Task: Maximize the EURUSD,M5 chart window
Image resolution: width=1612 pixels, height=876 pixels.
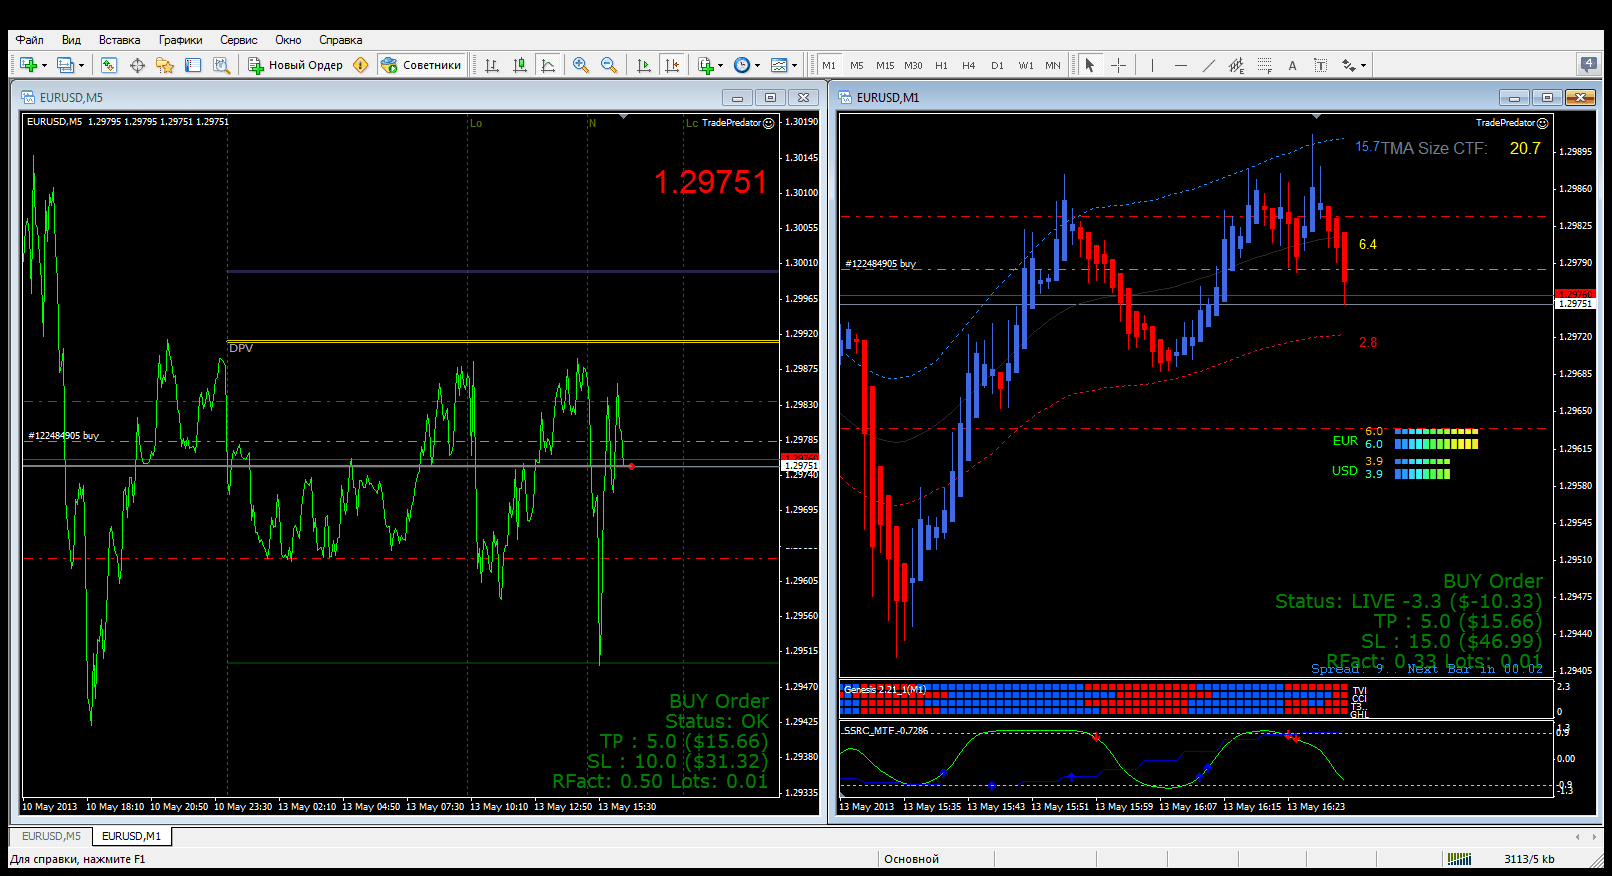Action: click(x=770, y=97)
